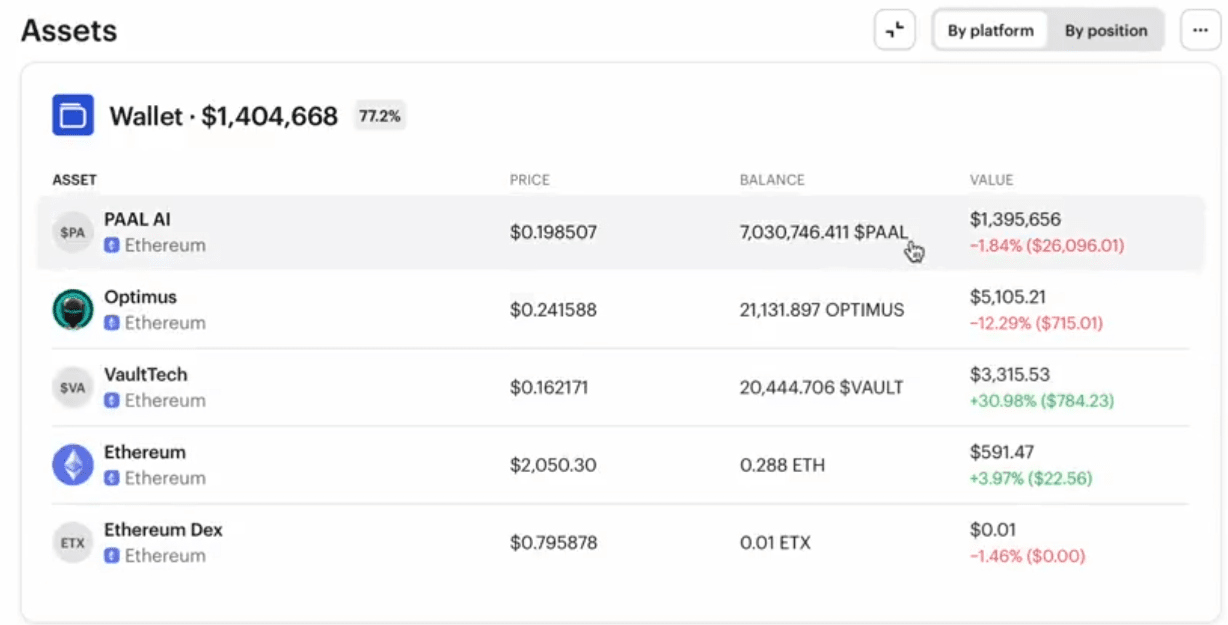Click the ETX Ethereum Dex token icon

pyautogui.click(x=72, y=542)
